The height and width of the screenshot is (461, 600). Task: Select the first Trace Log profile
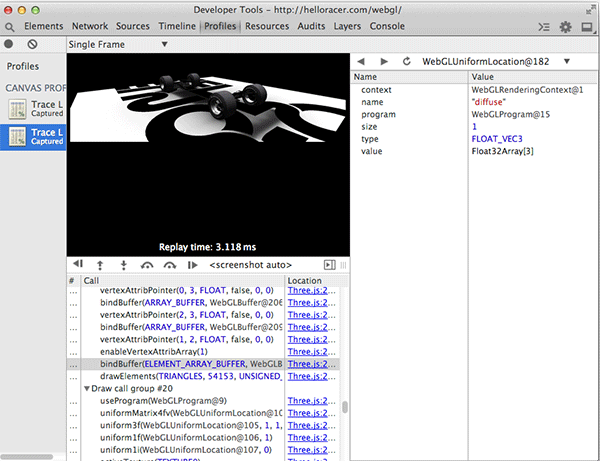pos(33,109)
